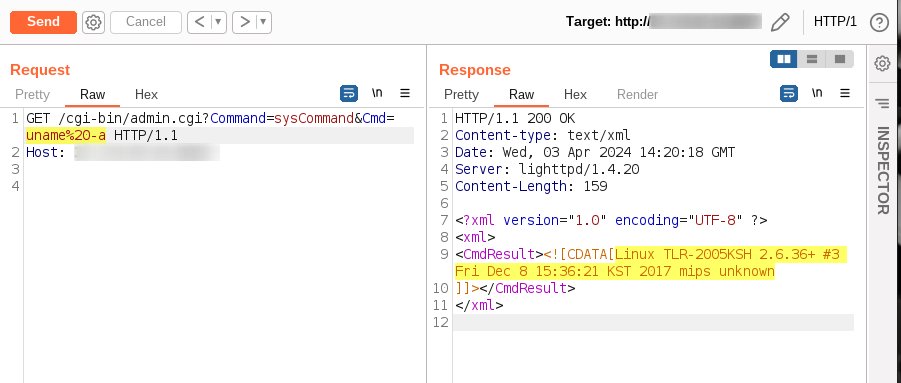Toggle the HTTP/1 protocol setting
The width and height of the screenshot is (901, 383).
click(x=835, y=22)
